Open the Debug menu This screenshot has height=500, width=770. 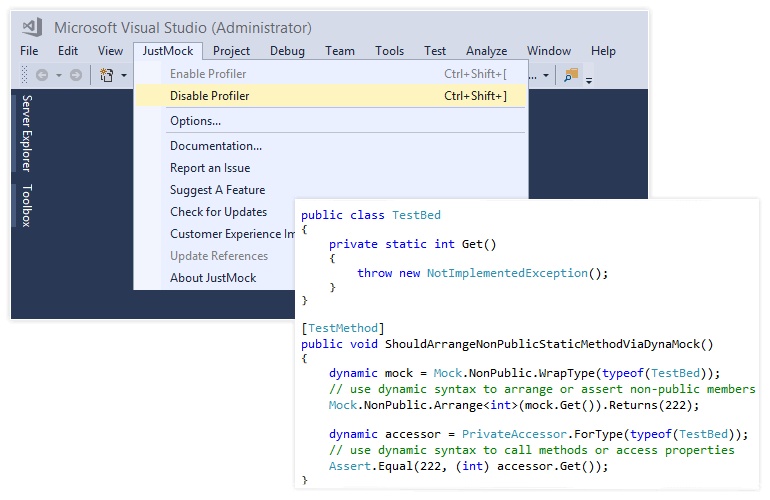(287, 51)
